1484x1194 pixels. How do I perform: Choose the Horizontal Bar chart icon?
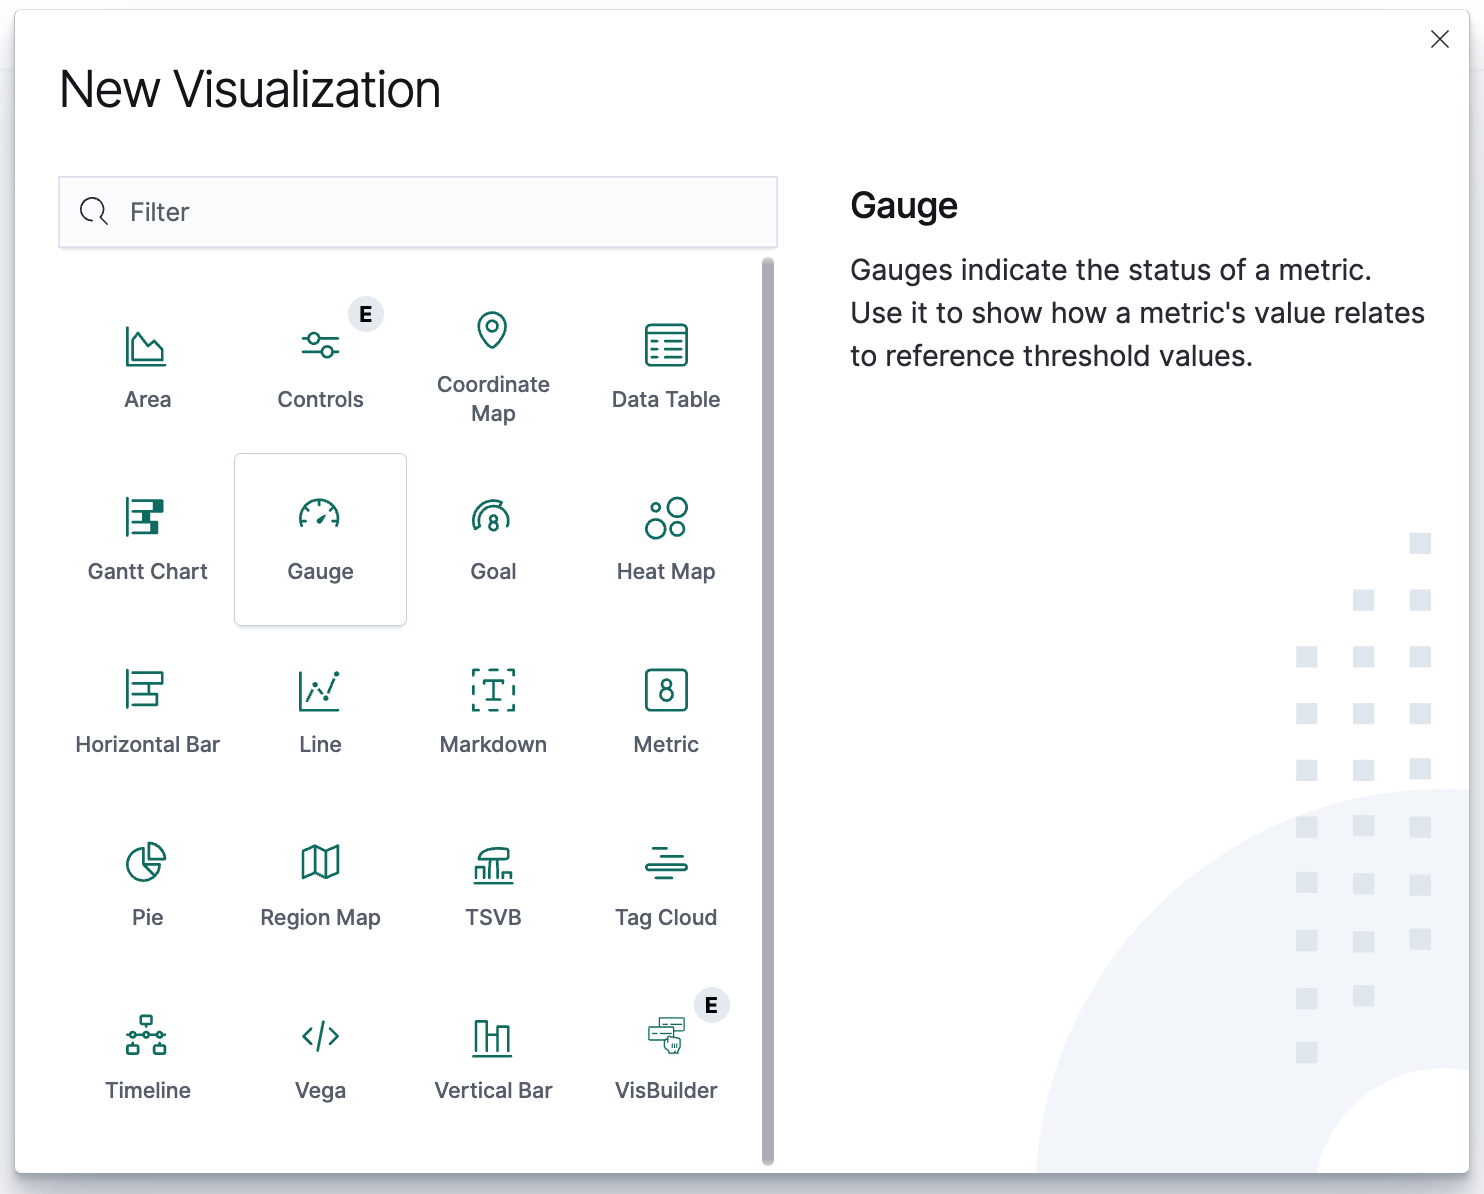(x=146, y=690)
